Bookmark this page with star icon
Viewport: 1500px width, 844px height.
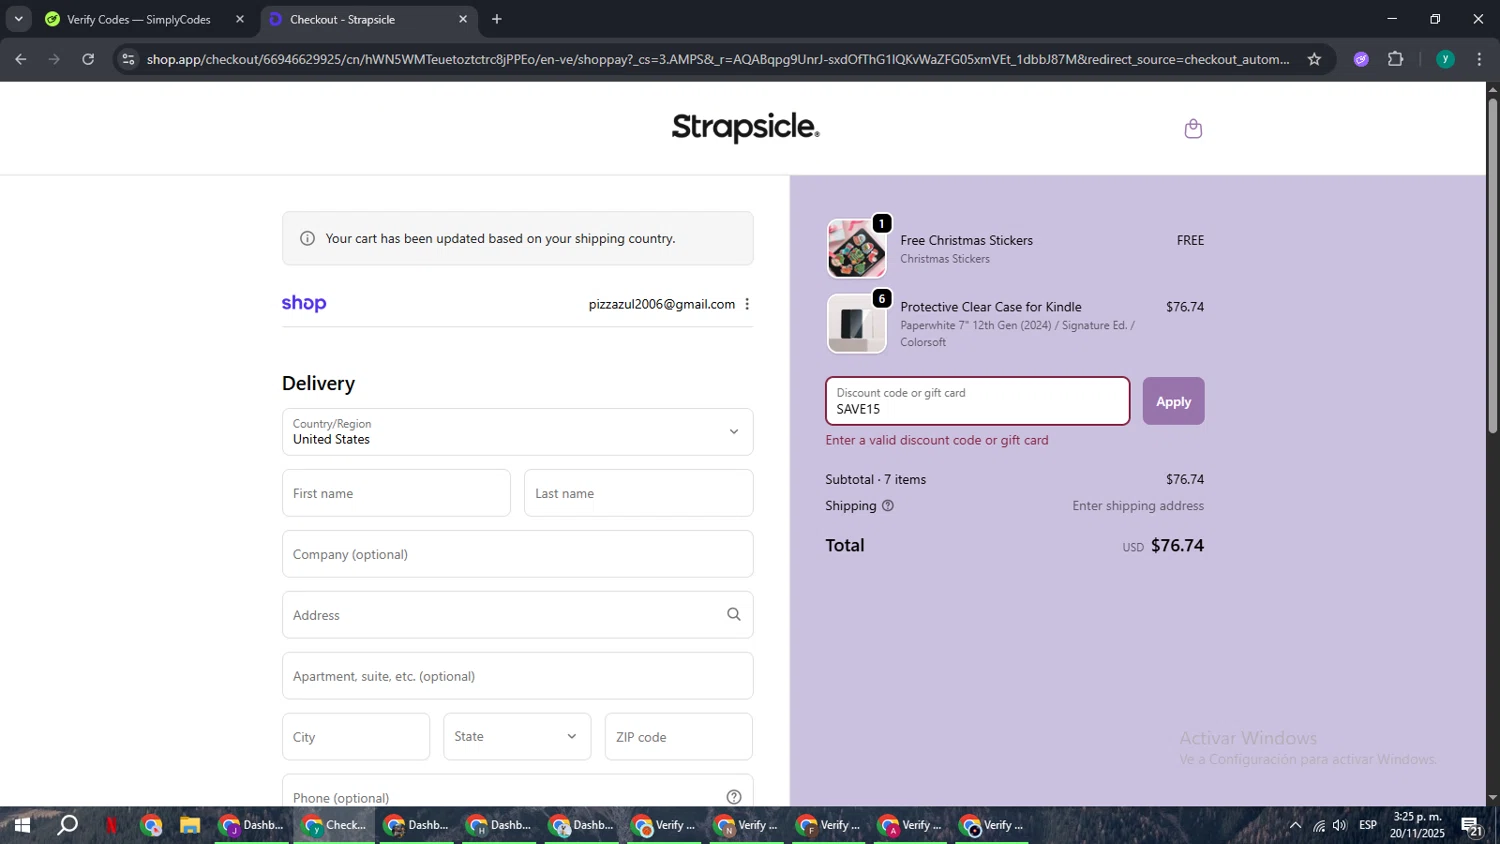coord(1314,59)
